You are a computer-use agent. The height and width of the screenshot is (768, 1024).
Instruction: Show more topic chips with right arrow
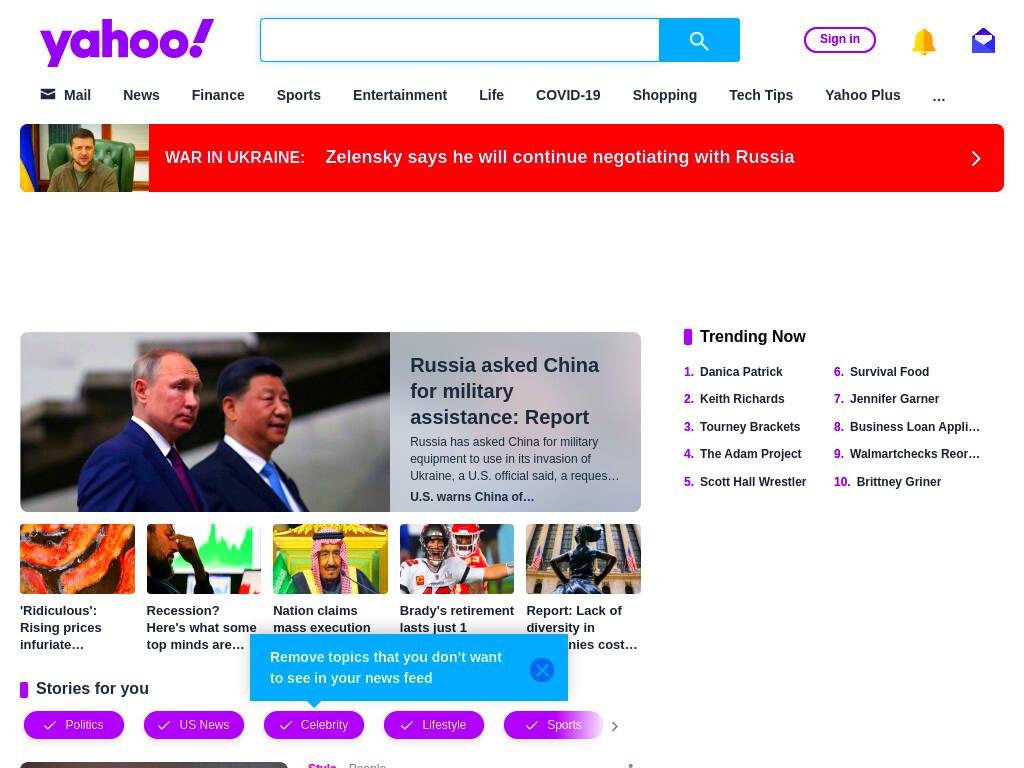click(x=614, y=726)
